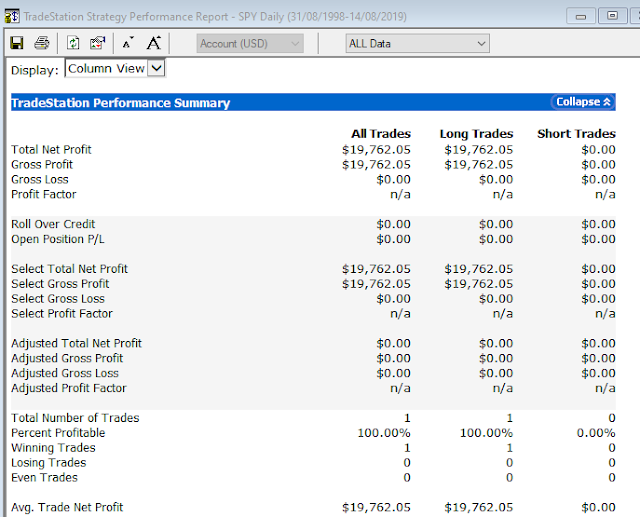Click Total Net Profit All Trades value $19,762.05
Screen dimensions: 640x517
[376, 150]
